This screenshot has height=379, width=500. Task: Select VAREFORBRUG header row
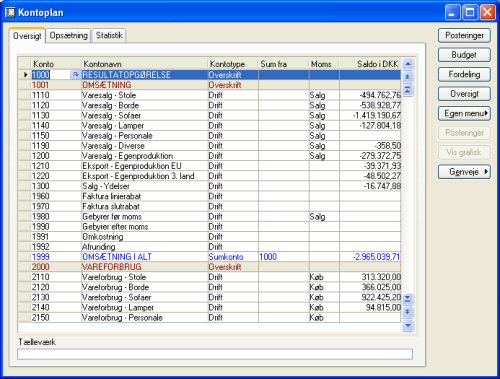pyautogui.click(x=210, y=267)
